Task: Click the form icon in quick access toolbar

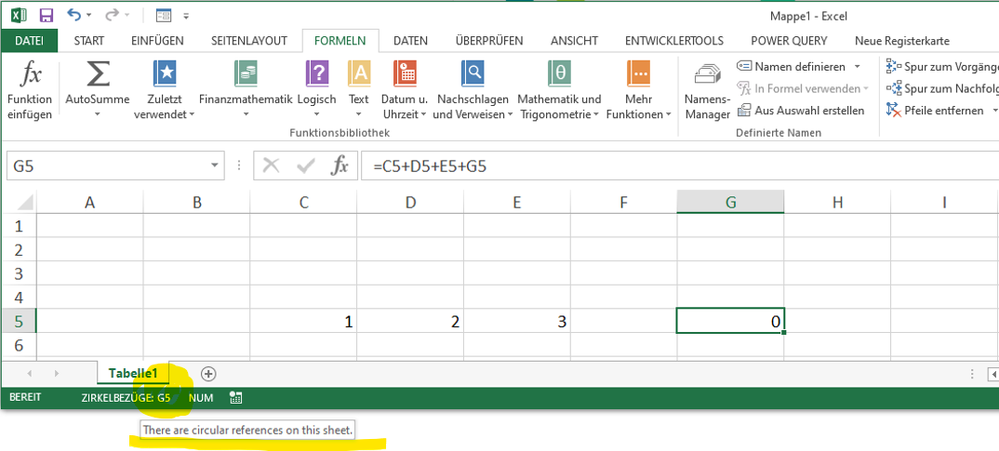Action: pos(163,15)
